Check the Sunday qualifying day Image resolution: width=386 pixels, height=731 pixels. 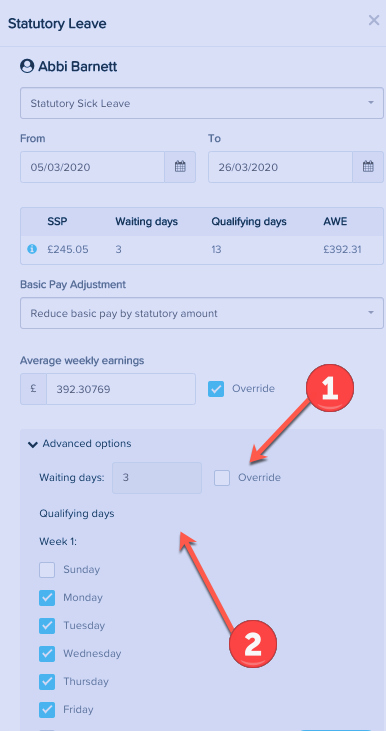(47, 570)
